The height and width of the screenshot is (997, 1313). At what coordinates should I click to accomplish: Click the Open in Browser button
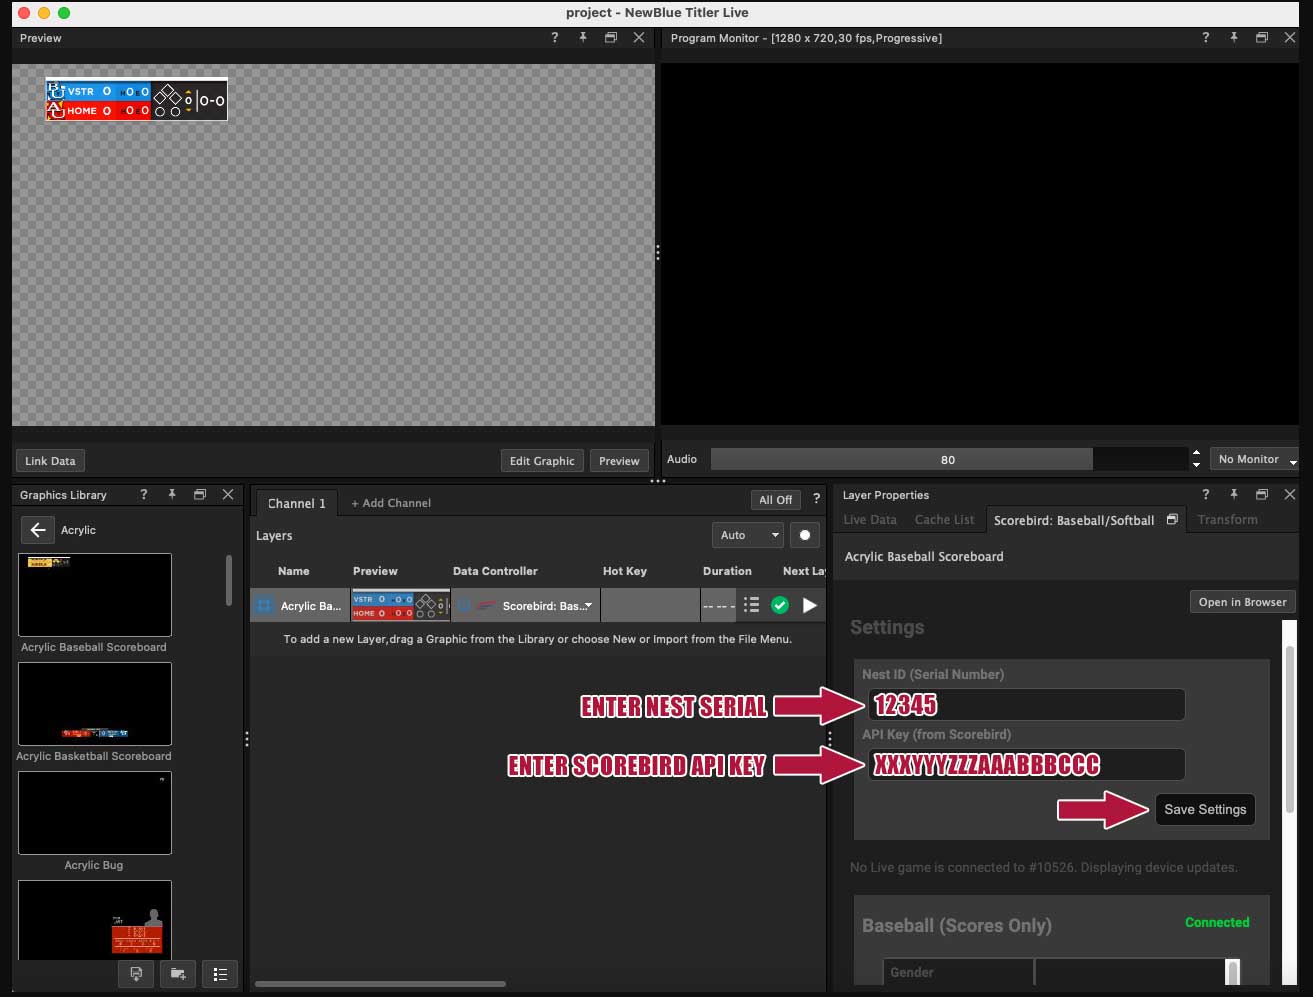point(1242,602)
